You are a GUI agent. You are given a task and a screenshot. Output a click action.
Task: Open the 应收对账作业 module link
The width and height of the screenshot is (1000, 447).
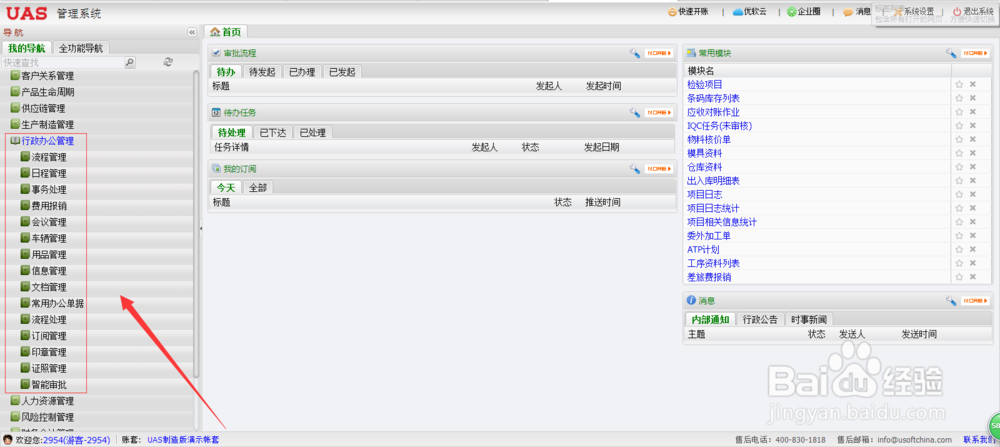pyautogui.click(x=713, y=112)
